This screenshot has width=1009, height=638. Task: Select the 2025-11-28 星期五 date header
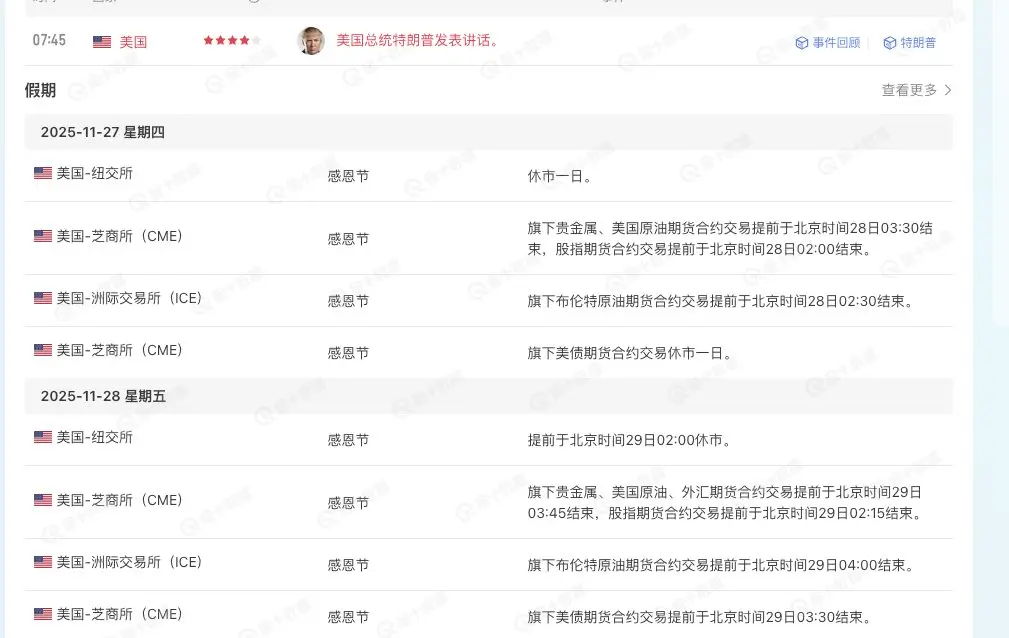[488, 396]
